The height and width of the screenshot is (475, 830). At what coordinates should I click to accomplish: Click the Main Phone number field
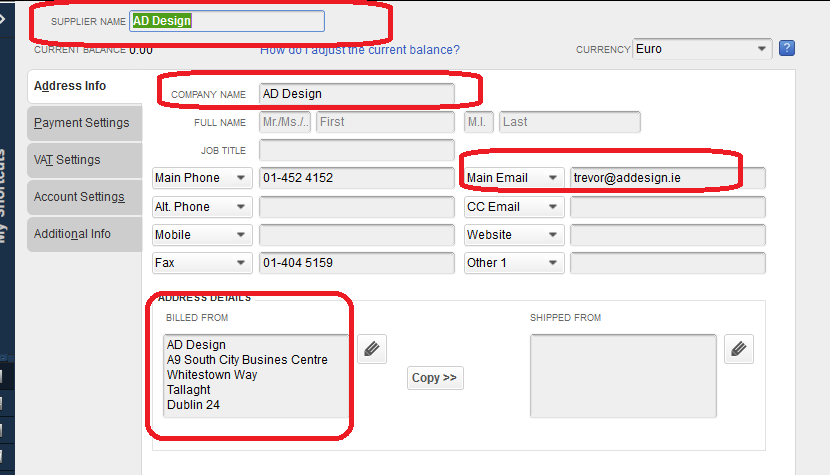click(357, 177)
